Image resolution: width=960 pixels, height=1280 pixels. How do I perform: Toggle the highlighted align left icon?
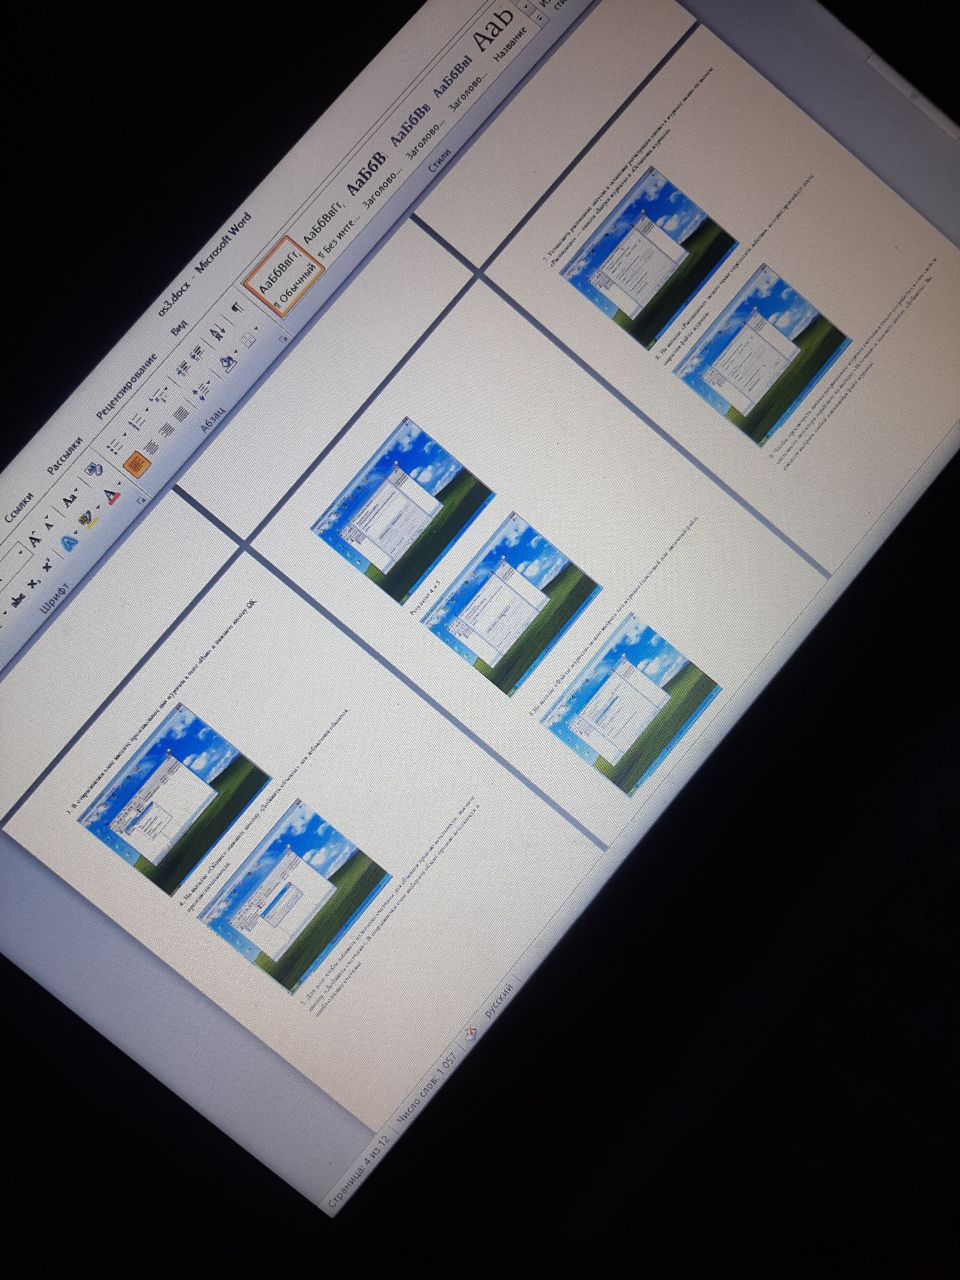pos(137,464)
